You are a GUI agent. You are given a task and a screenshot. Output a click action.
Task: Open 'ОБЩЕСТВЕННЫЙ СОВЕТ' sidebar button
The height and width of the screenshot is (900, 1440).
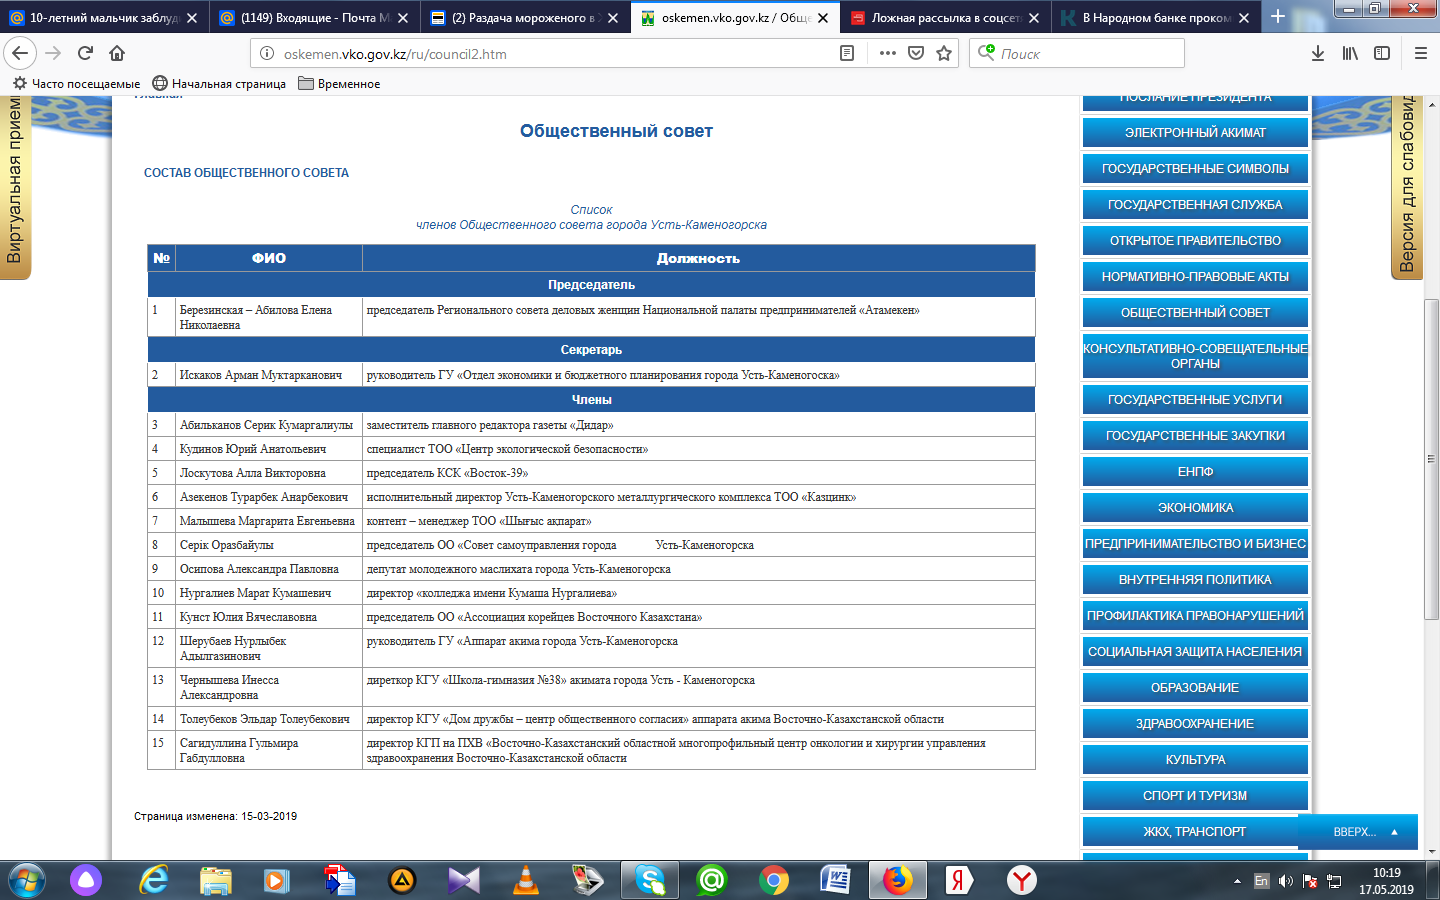pos(1195,313)
